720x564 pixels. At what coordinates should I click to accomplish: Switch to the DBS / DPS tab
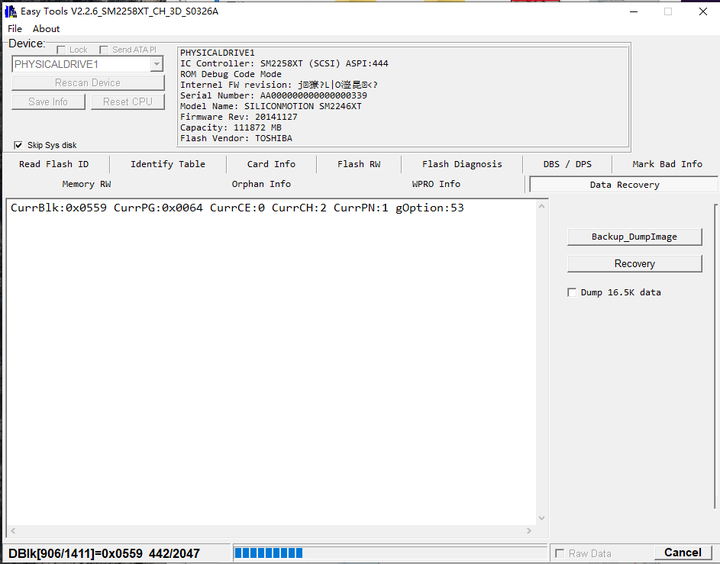click(x=567, y=164)
